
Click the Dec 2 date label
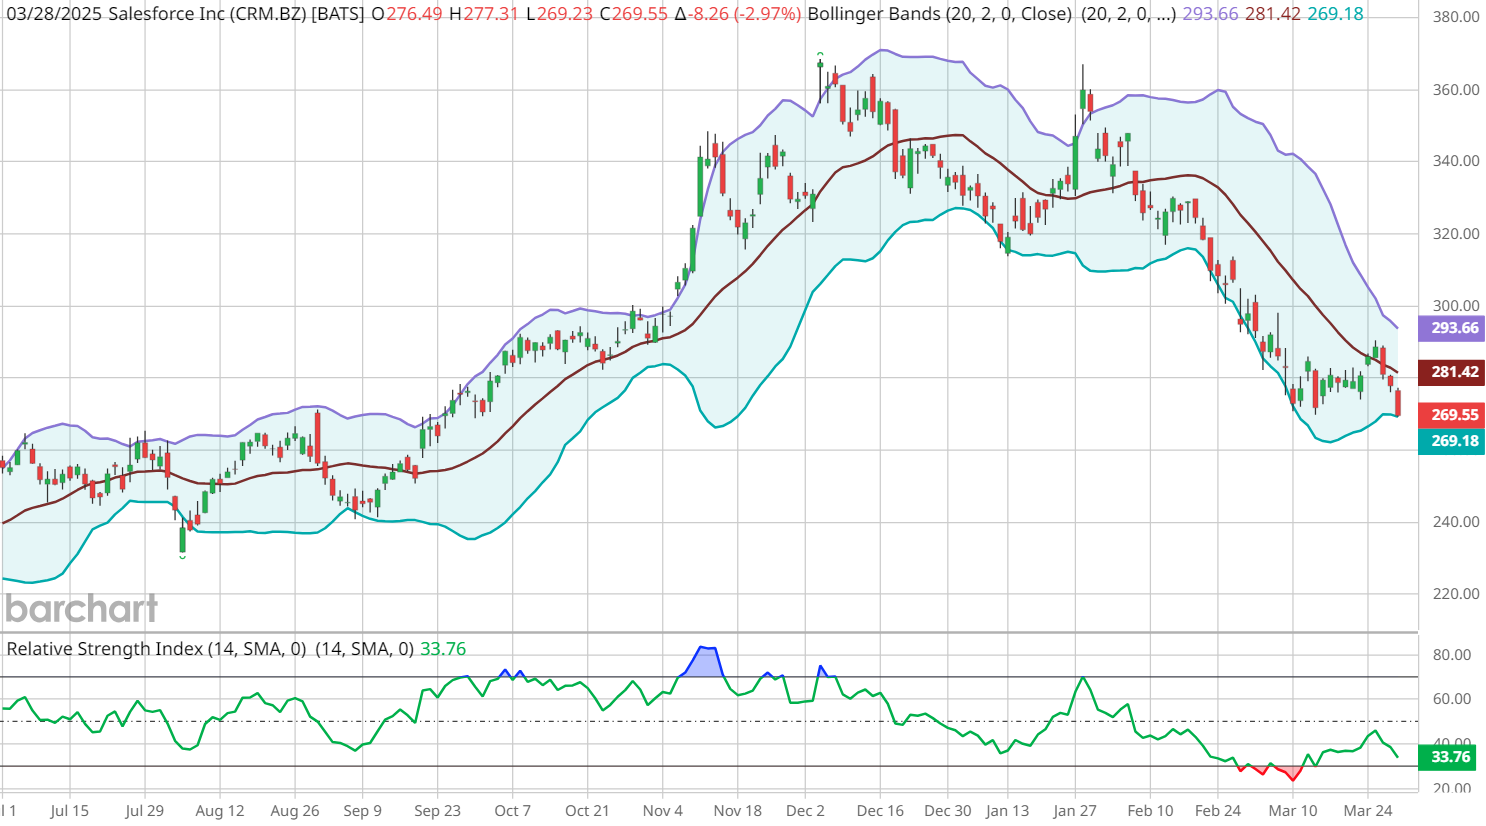(x=805, y=811)
